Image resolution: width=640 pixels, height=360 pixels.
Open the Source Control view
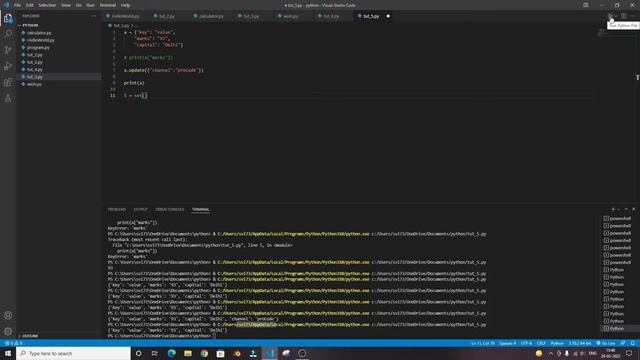(x=8, y=50)
